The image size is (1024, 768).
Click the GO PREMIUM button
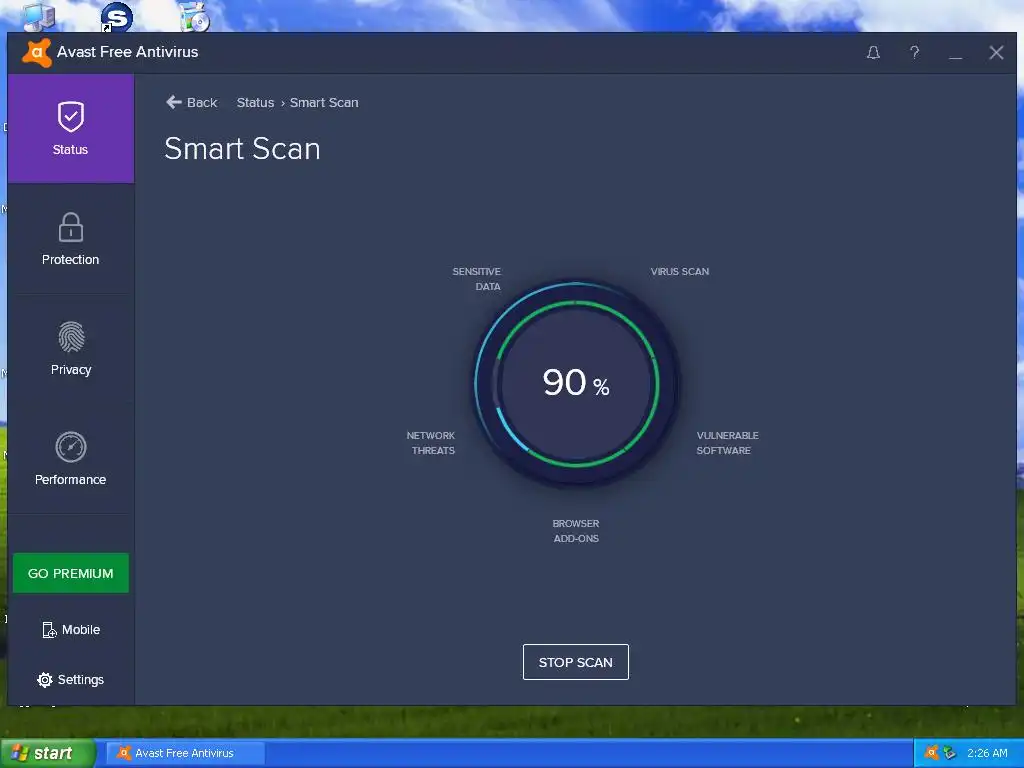coord(71,573)
